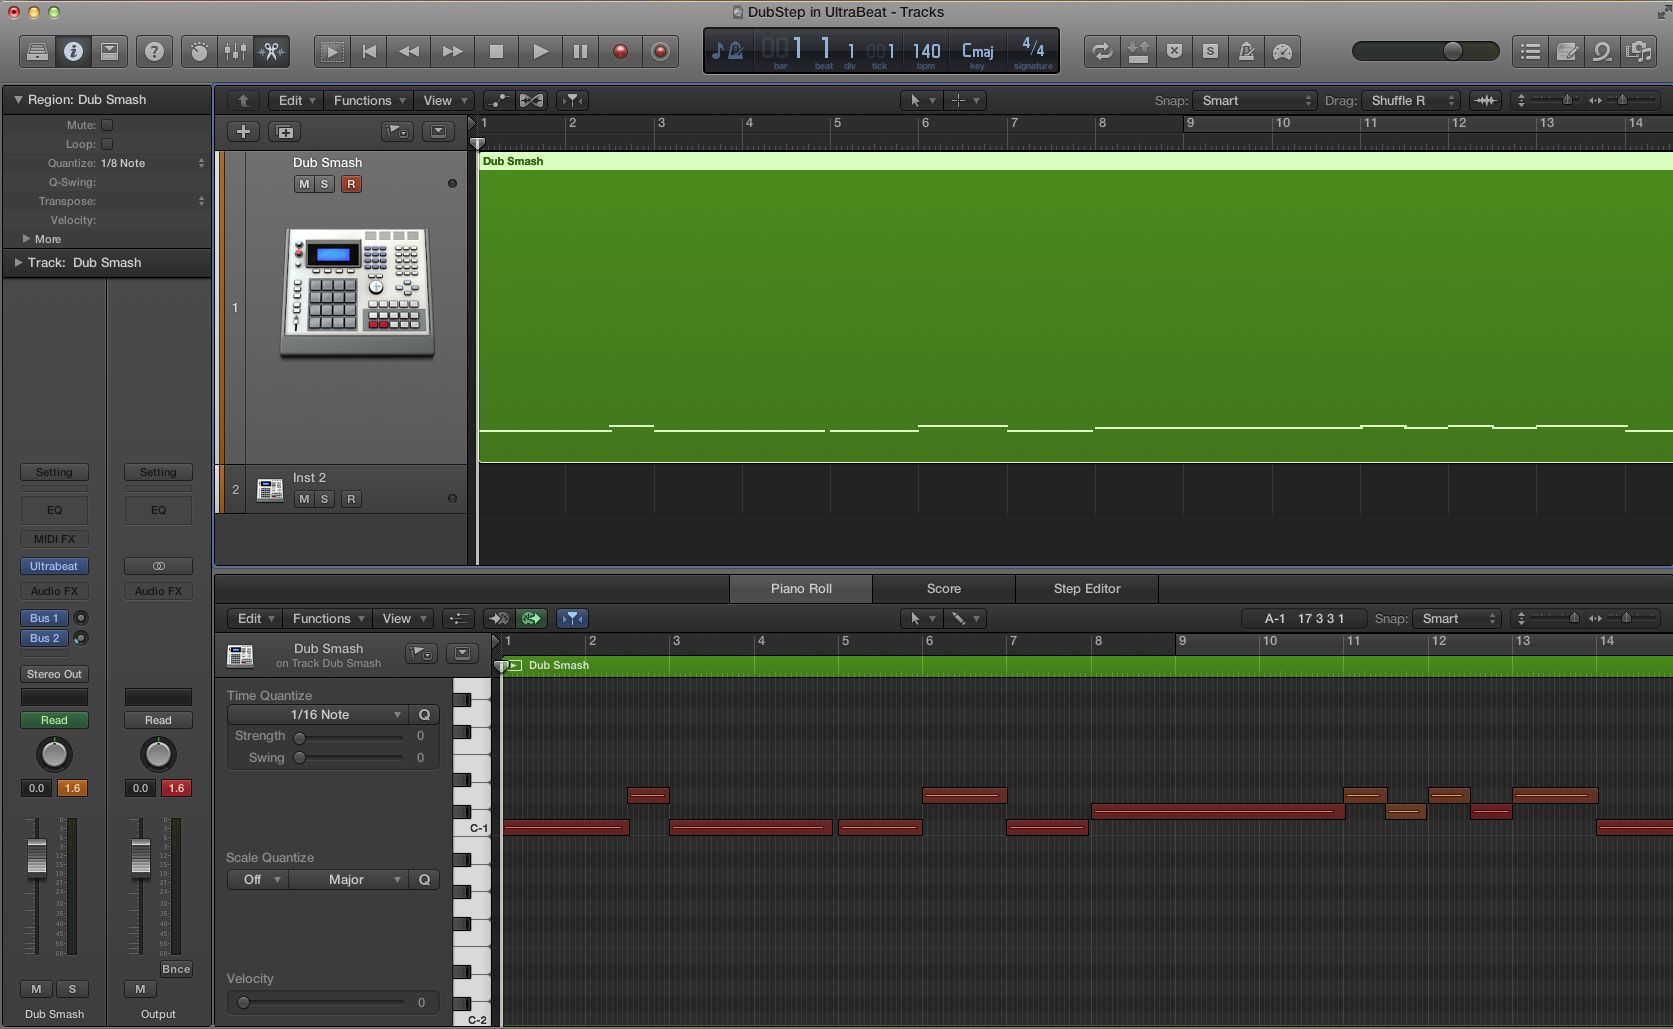The width and height of the screenshot is (1673, 1029).
Task: Click the Fast Forward button
Action: [452, 52]
